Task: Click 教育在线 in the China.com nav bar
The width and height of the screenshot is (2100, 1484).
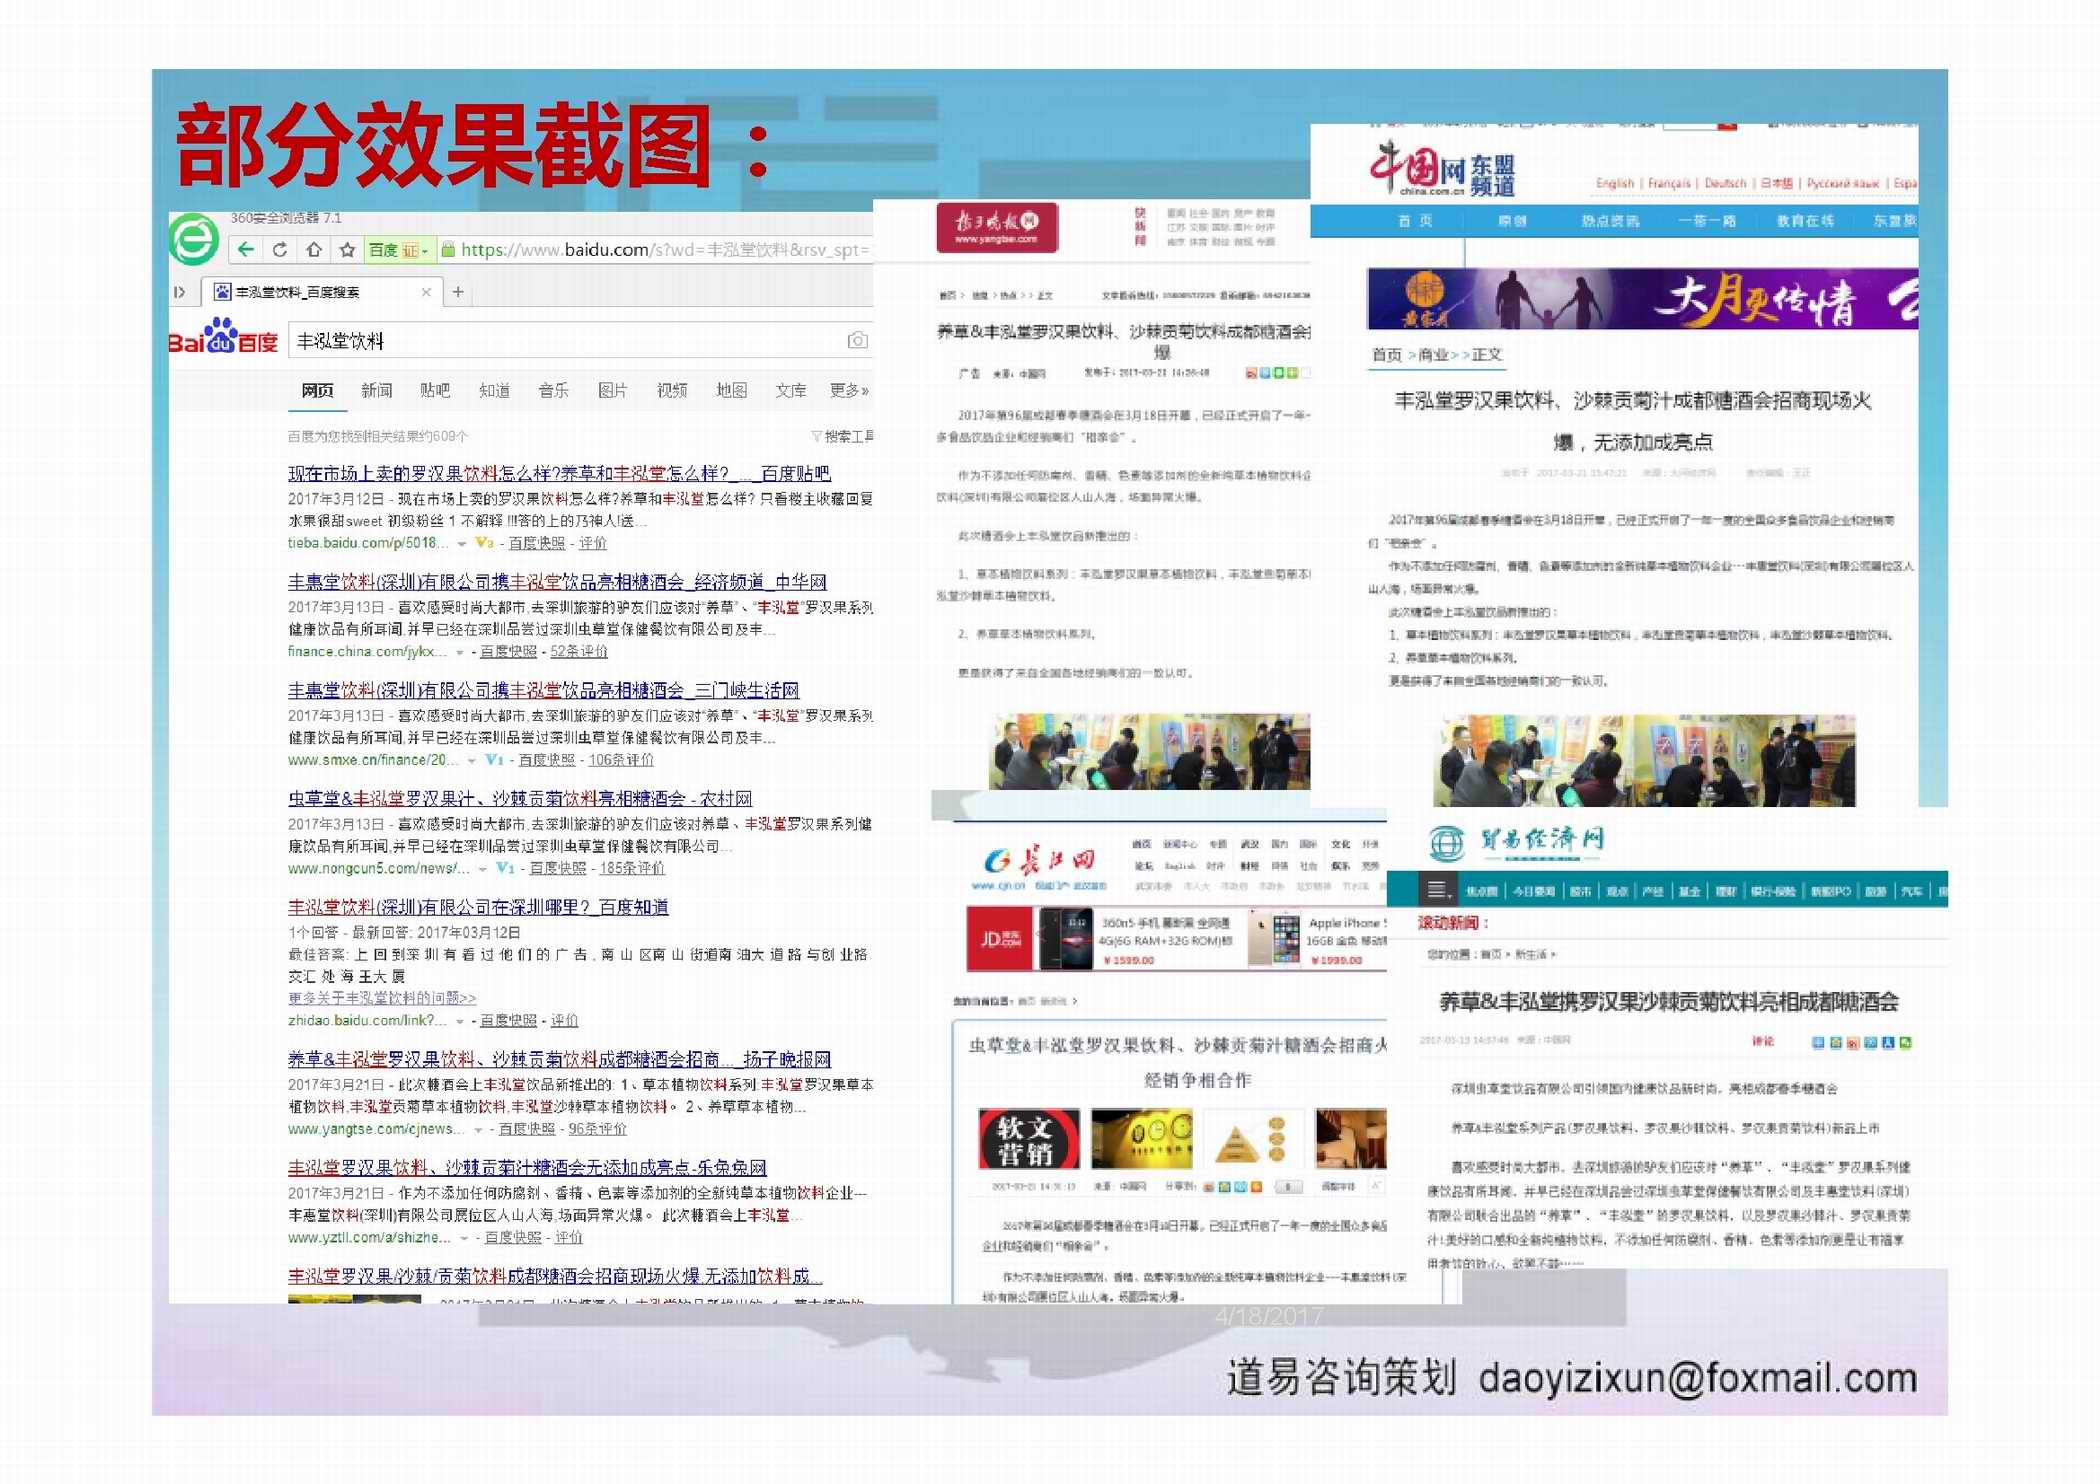Action: click(1805, 222)
